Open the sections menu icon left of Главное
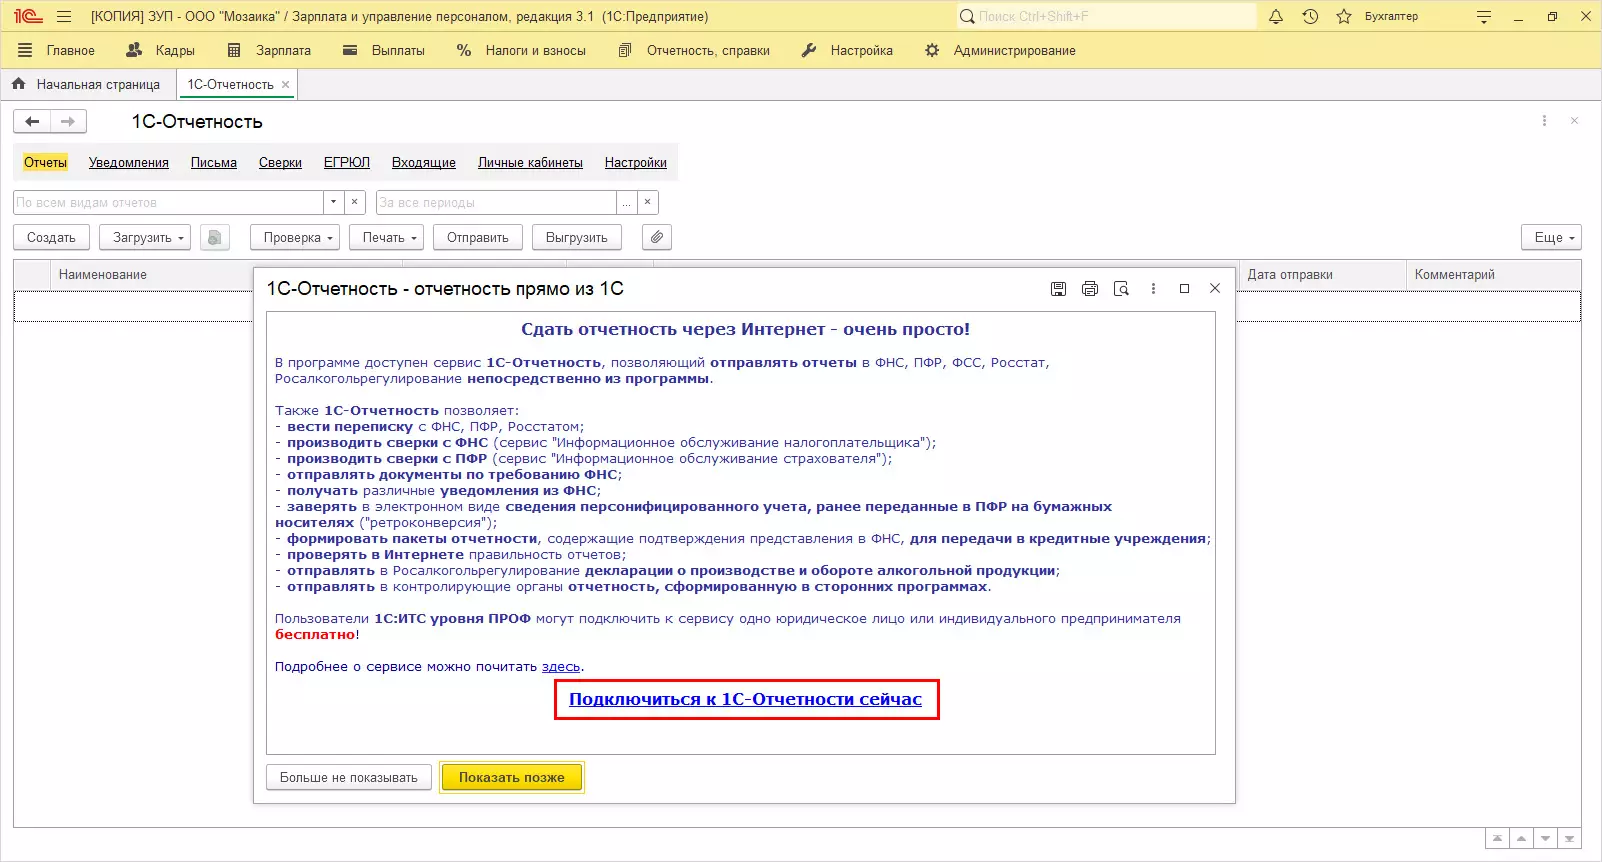This screenshot has width=1602, height=862. [x=25, y=50]
